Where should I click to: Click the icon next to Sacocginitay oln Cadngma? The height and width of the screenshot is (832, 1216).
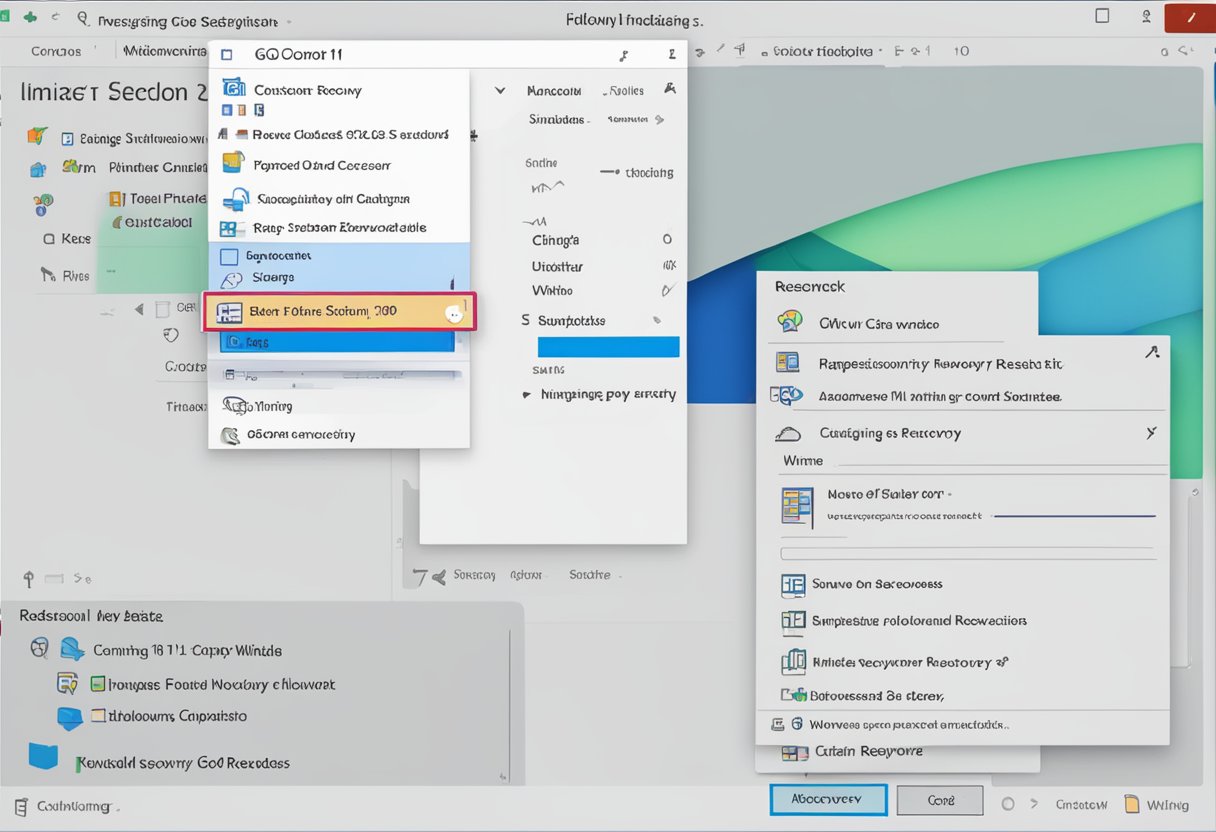235,198
